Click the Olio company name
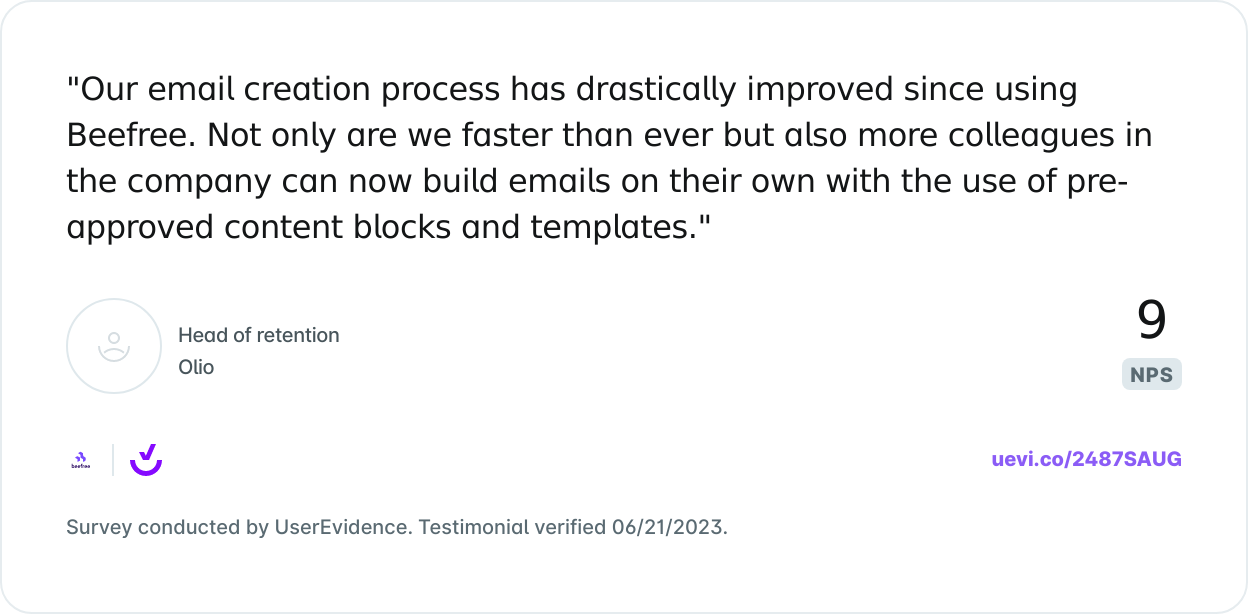1248x614 pixels. point(196,367)
